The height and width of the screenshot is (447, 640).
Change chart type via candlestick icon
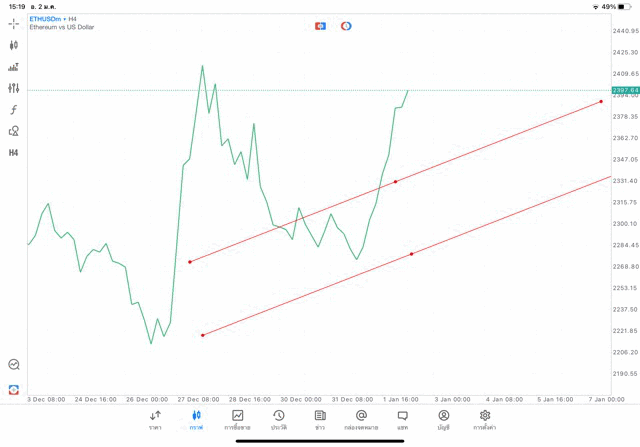coord(14,45)
